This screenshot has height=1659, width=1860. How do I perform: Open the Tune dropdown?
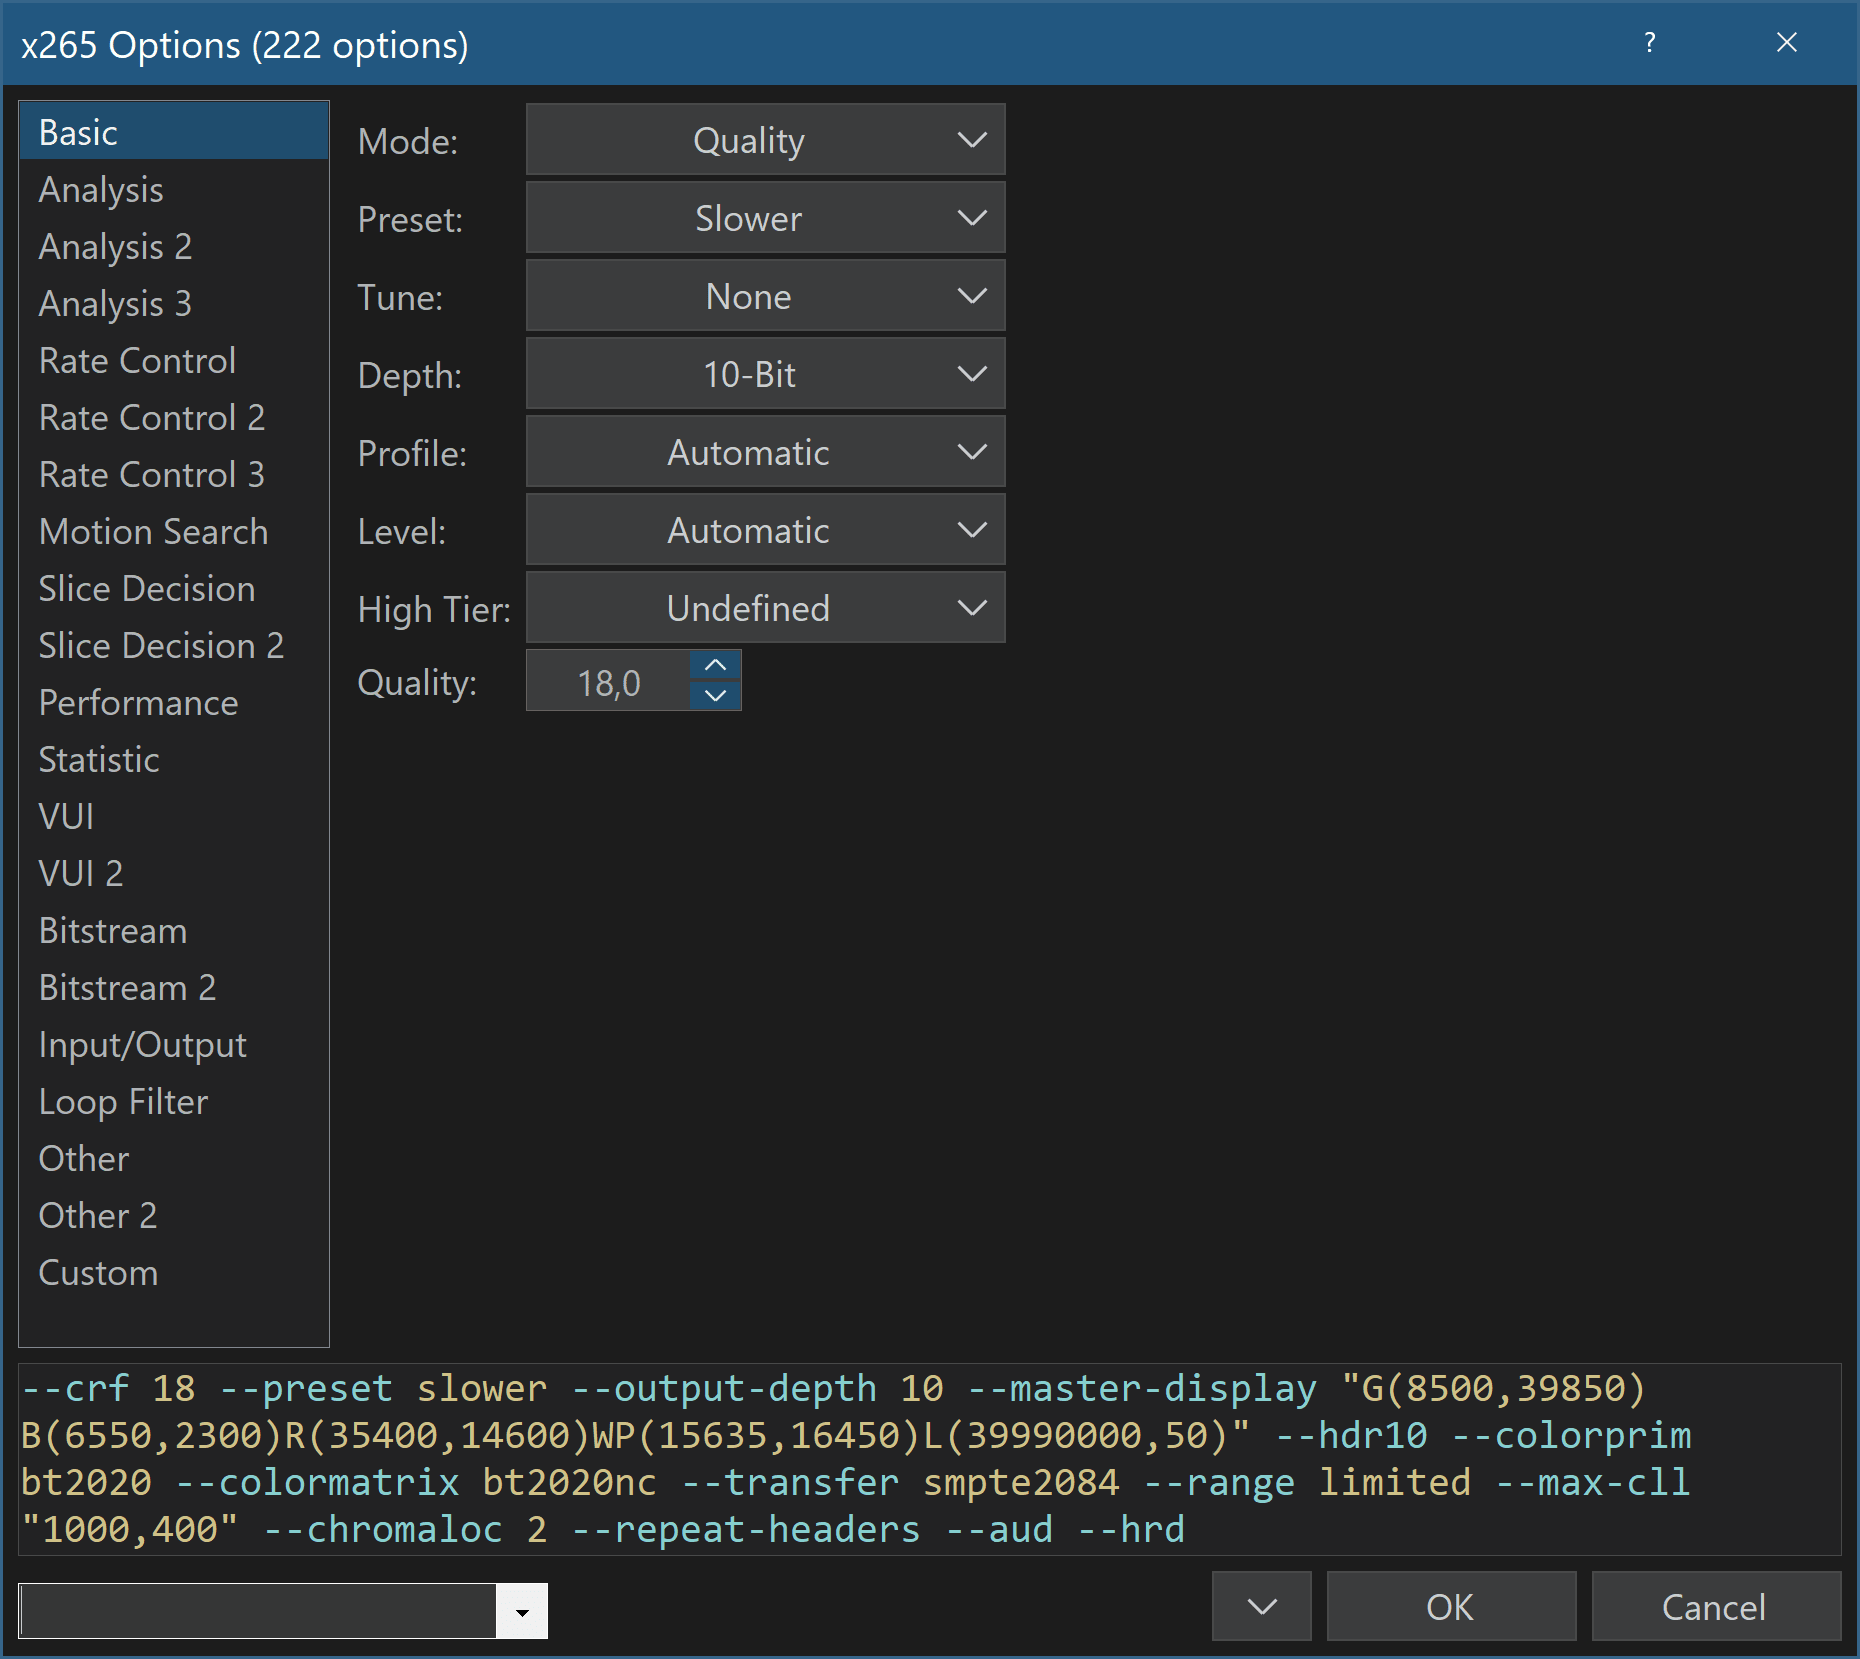coord(765,297)
